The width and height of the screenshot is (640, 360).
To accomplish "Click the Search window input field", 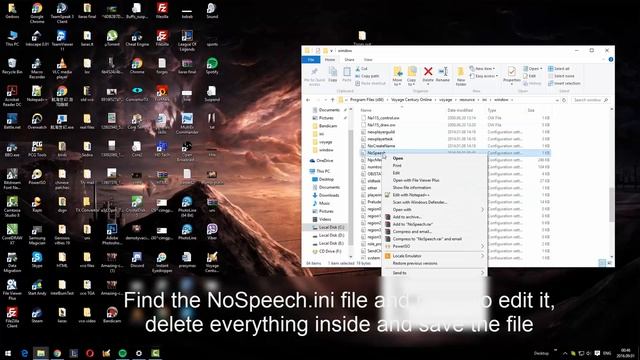I will [x=590, y=100].
